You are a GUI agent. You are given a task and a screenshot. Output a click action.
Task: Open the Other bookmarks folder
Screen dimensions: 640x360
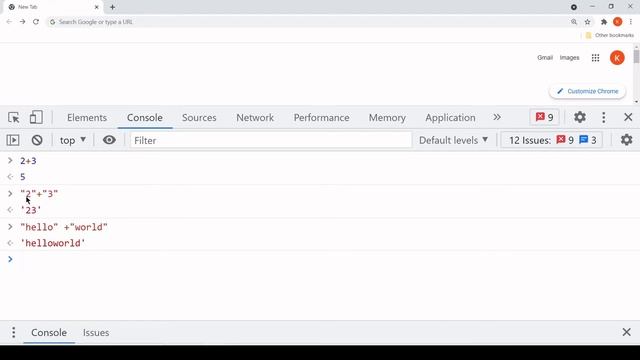(x=610, y=35)
